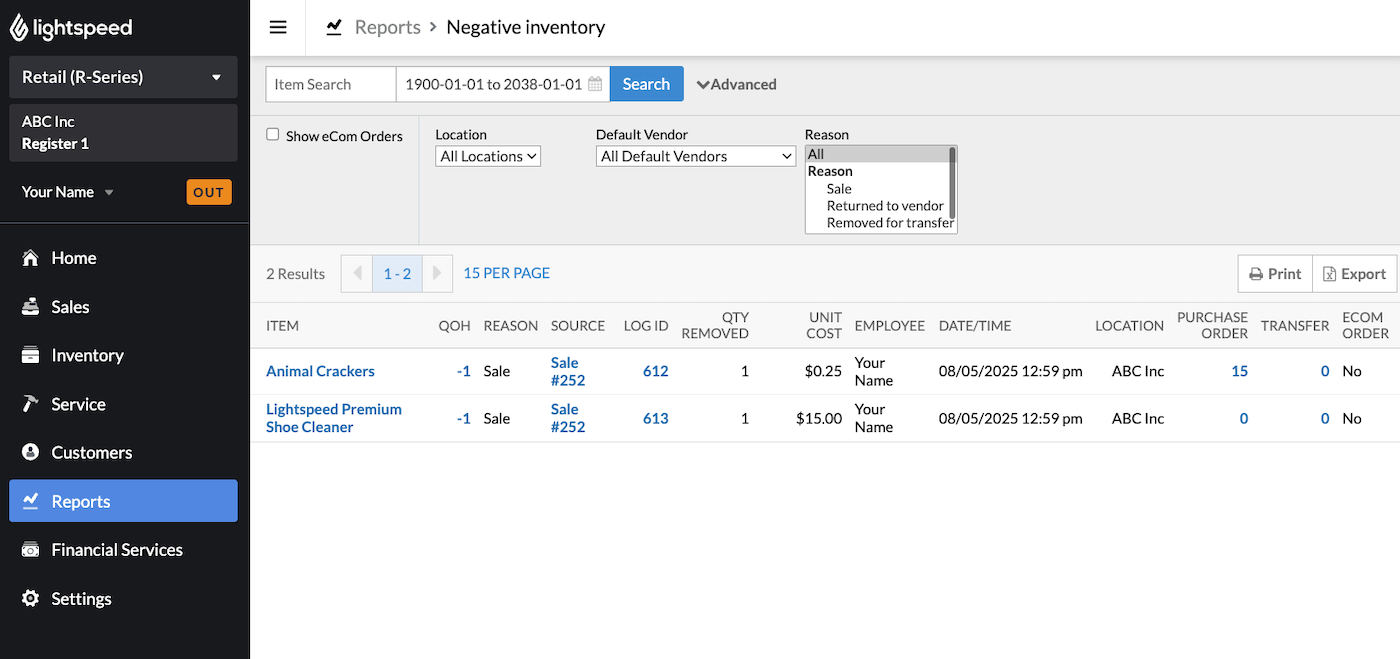Expand the Advanced search options
This screenshot has height=659, width=1400.
click(736, 84)
